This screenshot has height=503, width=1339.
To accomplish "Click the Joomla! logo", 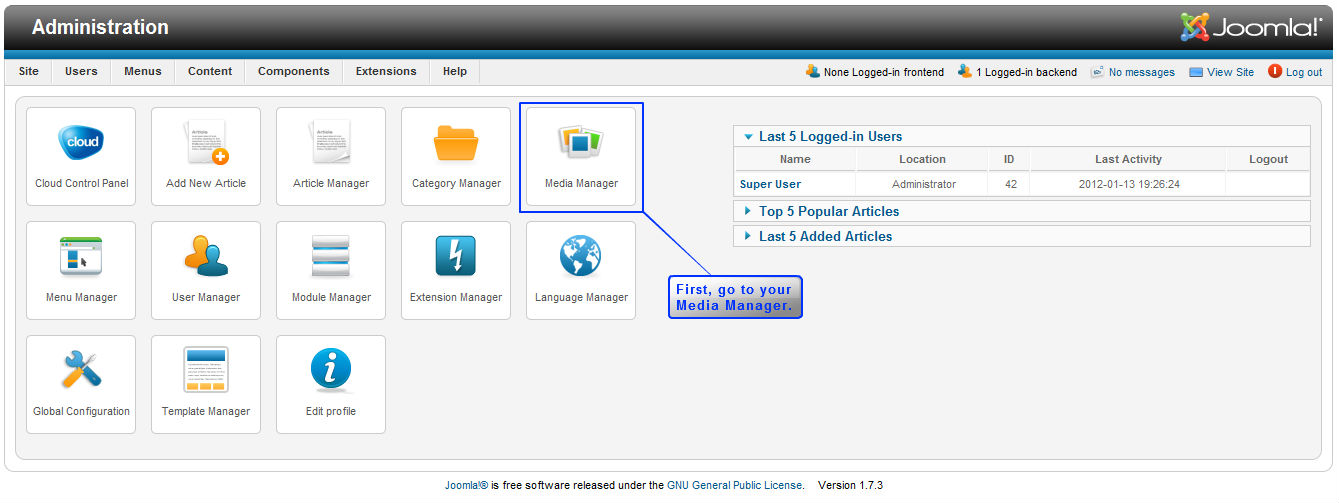I will (x=1251, y=27).
